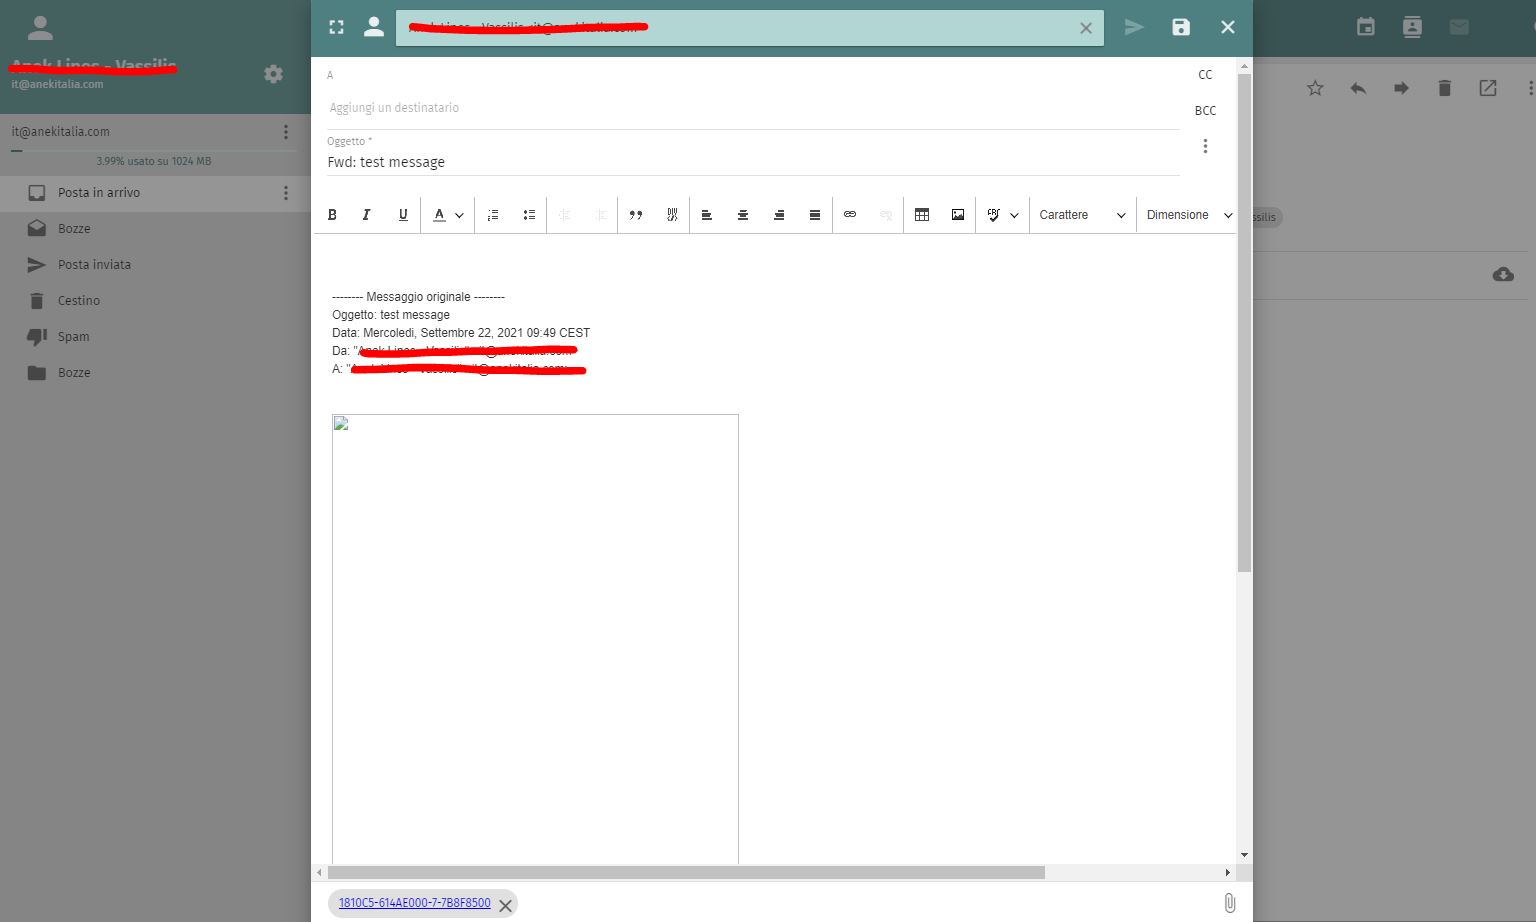Open the text color dropdown

(x=448, y=215)
